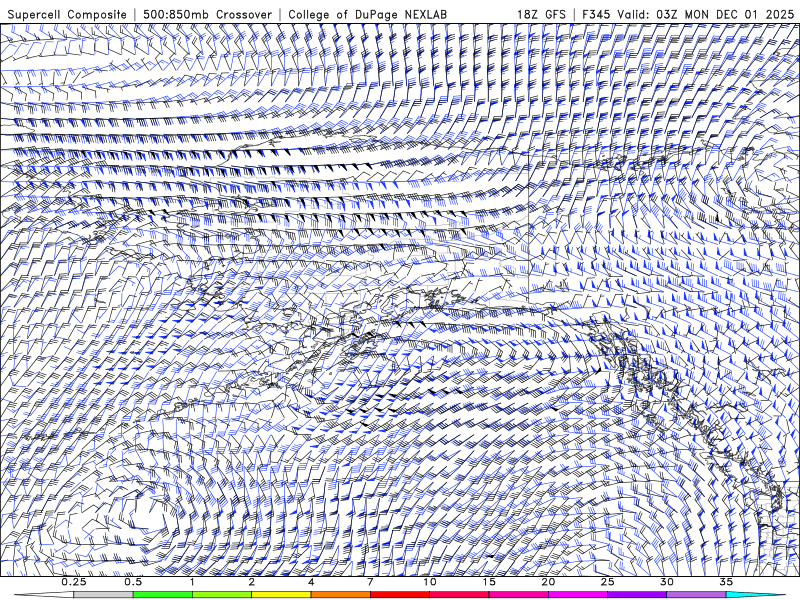Select the gray 0.25–0.5 legend swatch
This screenshot has width=800, height=600.
pos(103,595)
